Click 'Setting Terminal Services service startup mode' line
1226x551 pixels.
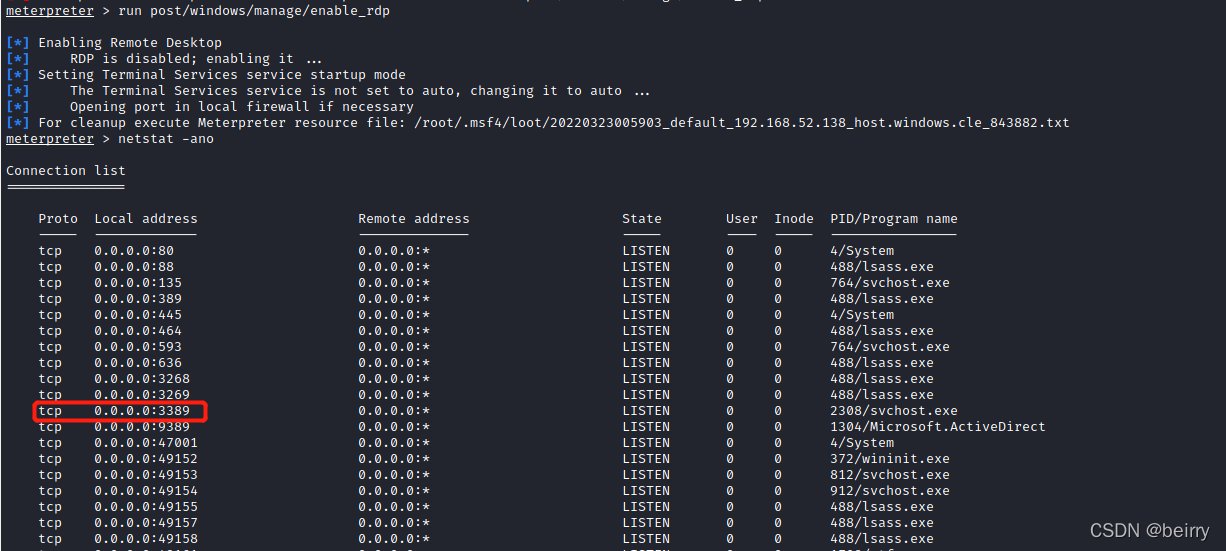coord(222,74)
